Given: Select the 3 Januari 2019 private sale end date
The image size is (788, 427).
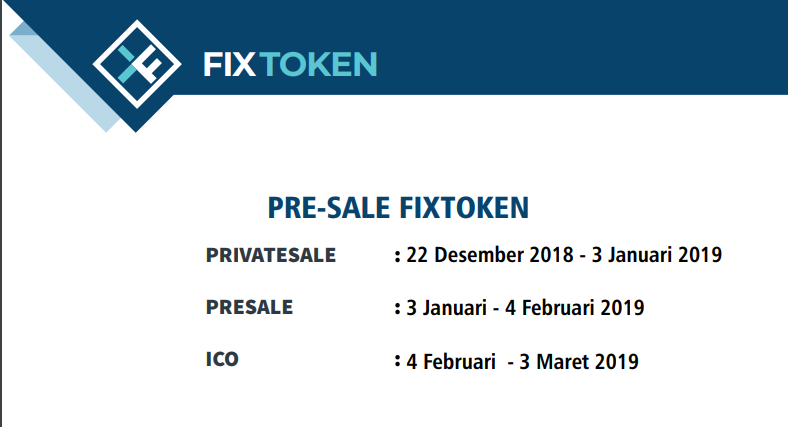Looking at the screenshot, I should tap(656, 255).
